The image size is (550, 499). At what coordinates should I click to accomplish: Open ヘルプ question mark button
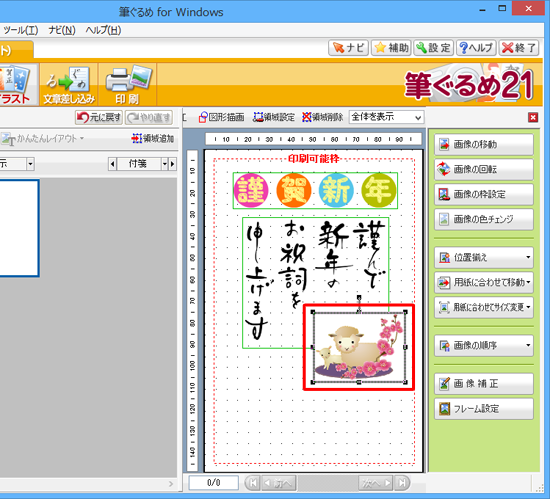tap(476, 48)
